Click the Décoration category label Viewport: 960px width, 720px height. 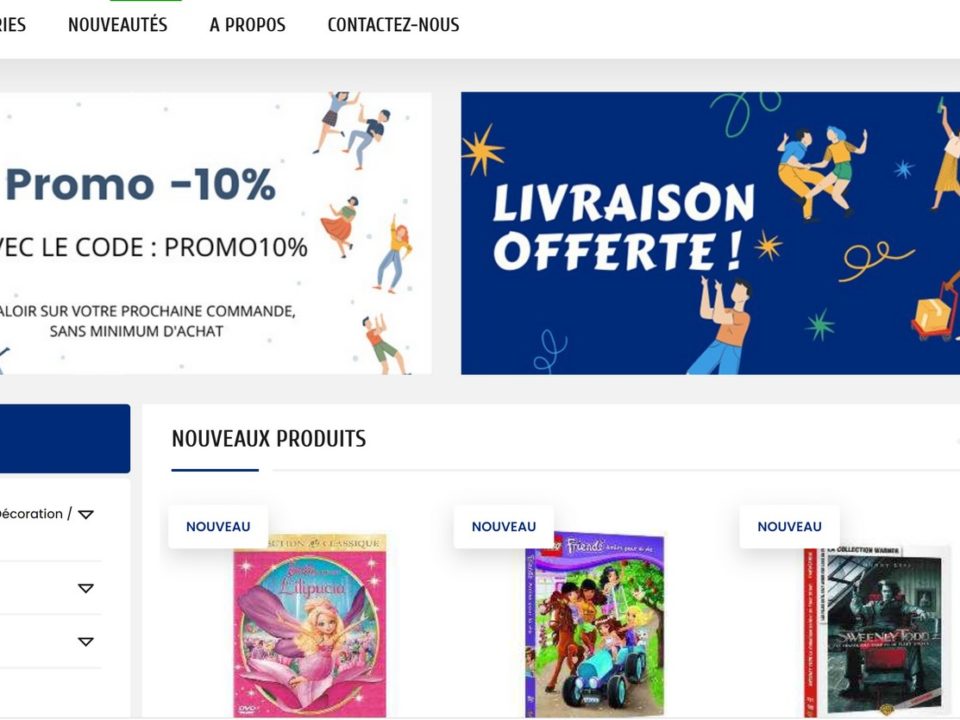[x=36, y=514]
